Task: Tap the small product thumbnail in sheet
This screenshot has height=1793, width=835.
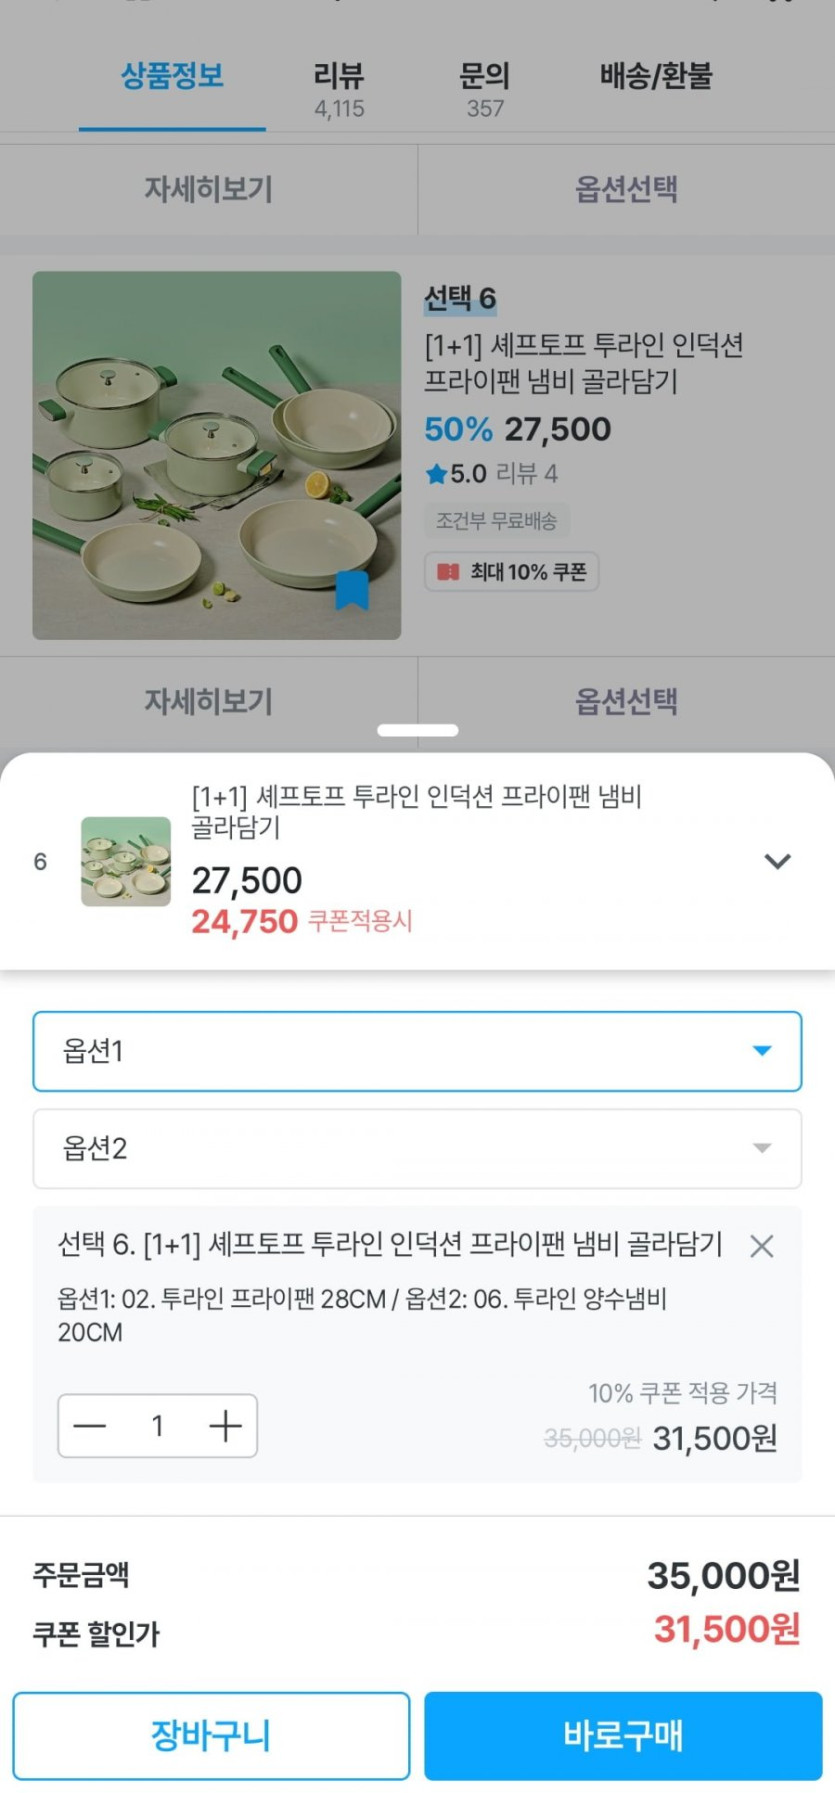Action: coord(126,862)
